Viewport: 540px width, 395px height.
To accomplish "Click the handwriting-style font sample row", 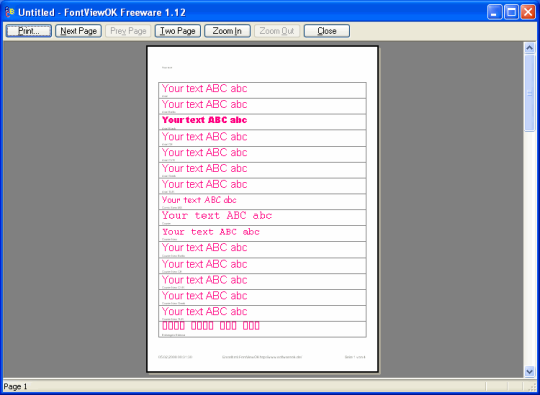I will [x=262, y=201].
